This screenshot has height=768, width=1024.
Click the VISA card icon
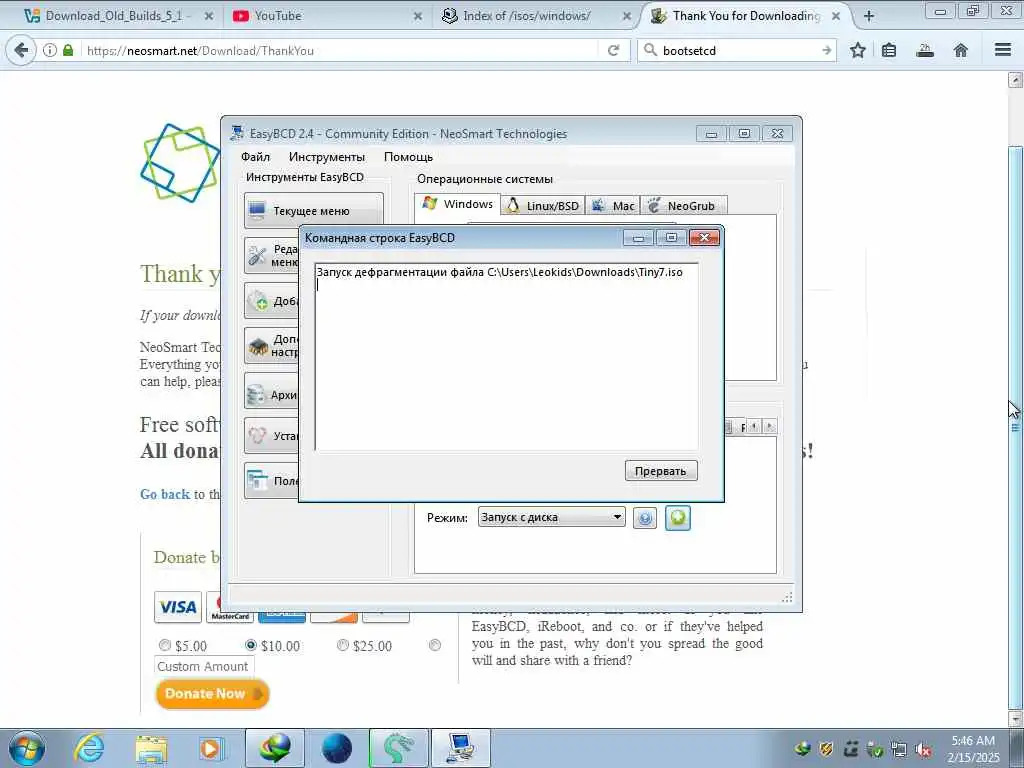click(x=178, y=607)
